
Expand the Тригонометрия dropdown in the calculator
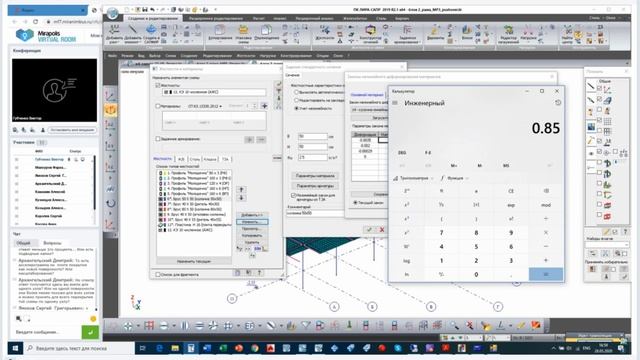tap(413, 178)
